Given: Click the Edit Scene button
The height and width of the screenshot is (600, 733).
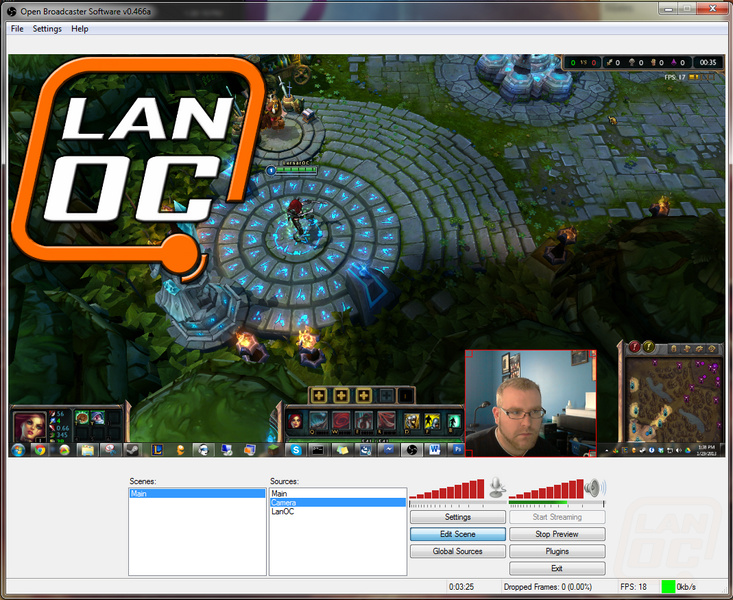Looking at the screenshot, I should (x=458, y=534).
